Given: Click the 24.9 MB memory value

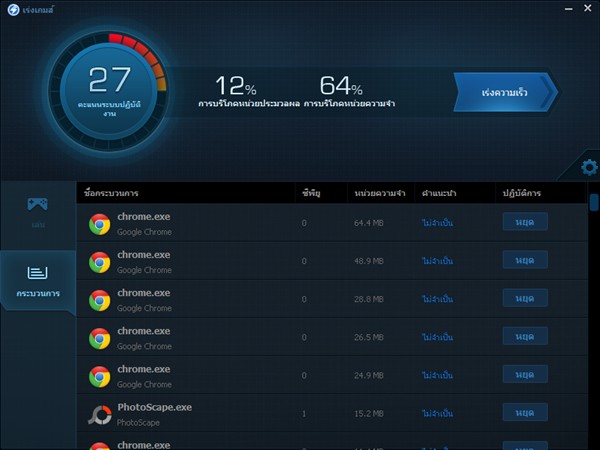Looking at the screenshot, I should coord(368,375).
